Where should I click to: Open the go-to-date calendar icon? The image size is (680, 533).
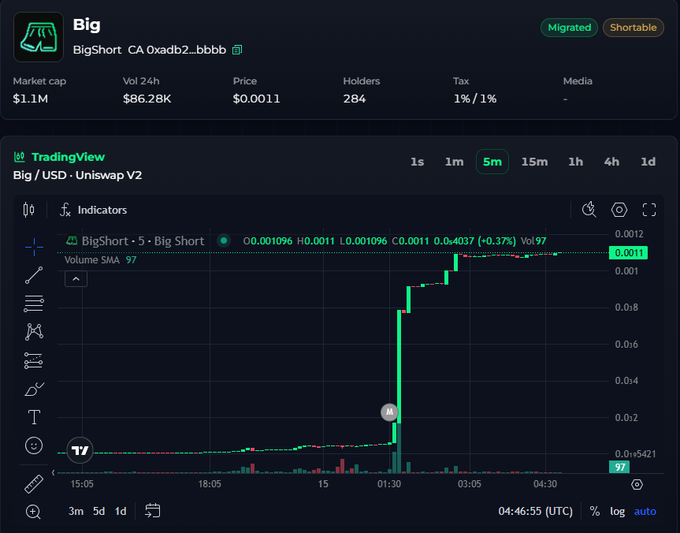tap(153, 511)
